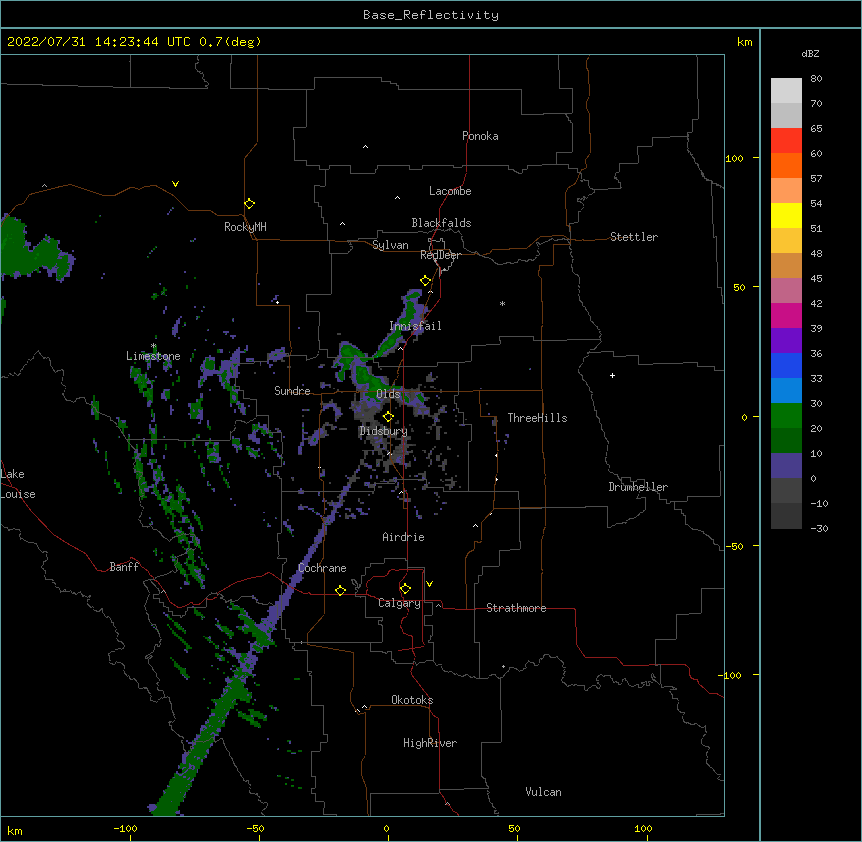The width and height of the screenshot is (862, 842).
Task: Click the yellow diamond between Olds and Didsbury
Action: coord(388,417)
